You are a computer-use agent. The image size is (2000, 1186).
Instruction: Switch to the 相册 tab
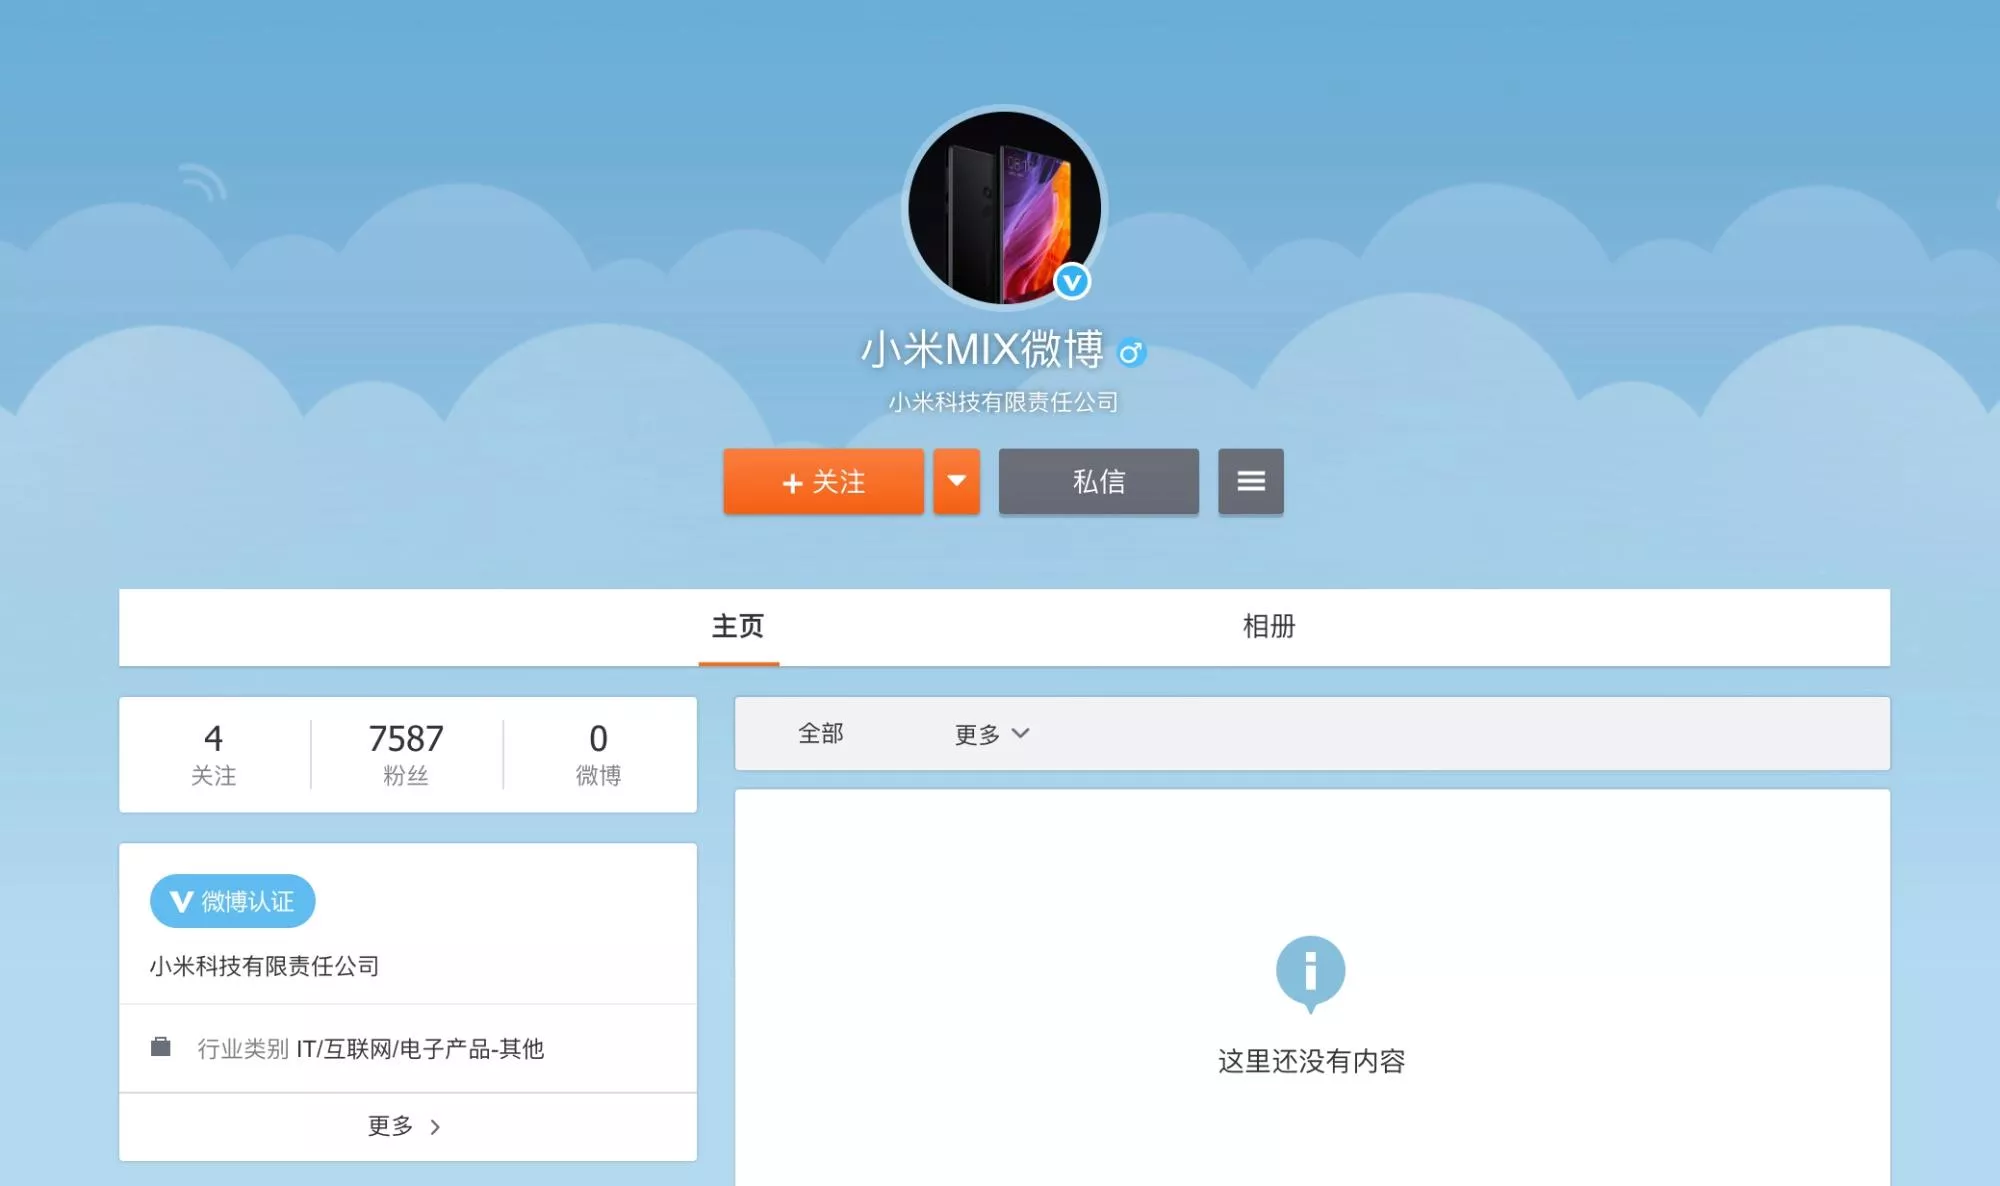click(x=1268, y=627)
